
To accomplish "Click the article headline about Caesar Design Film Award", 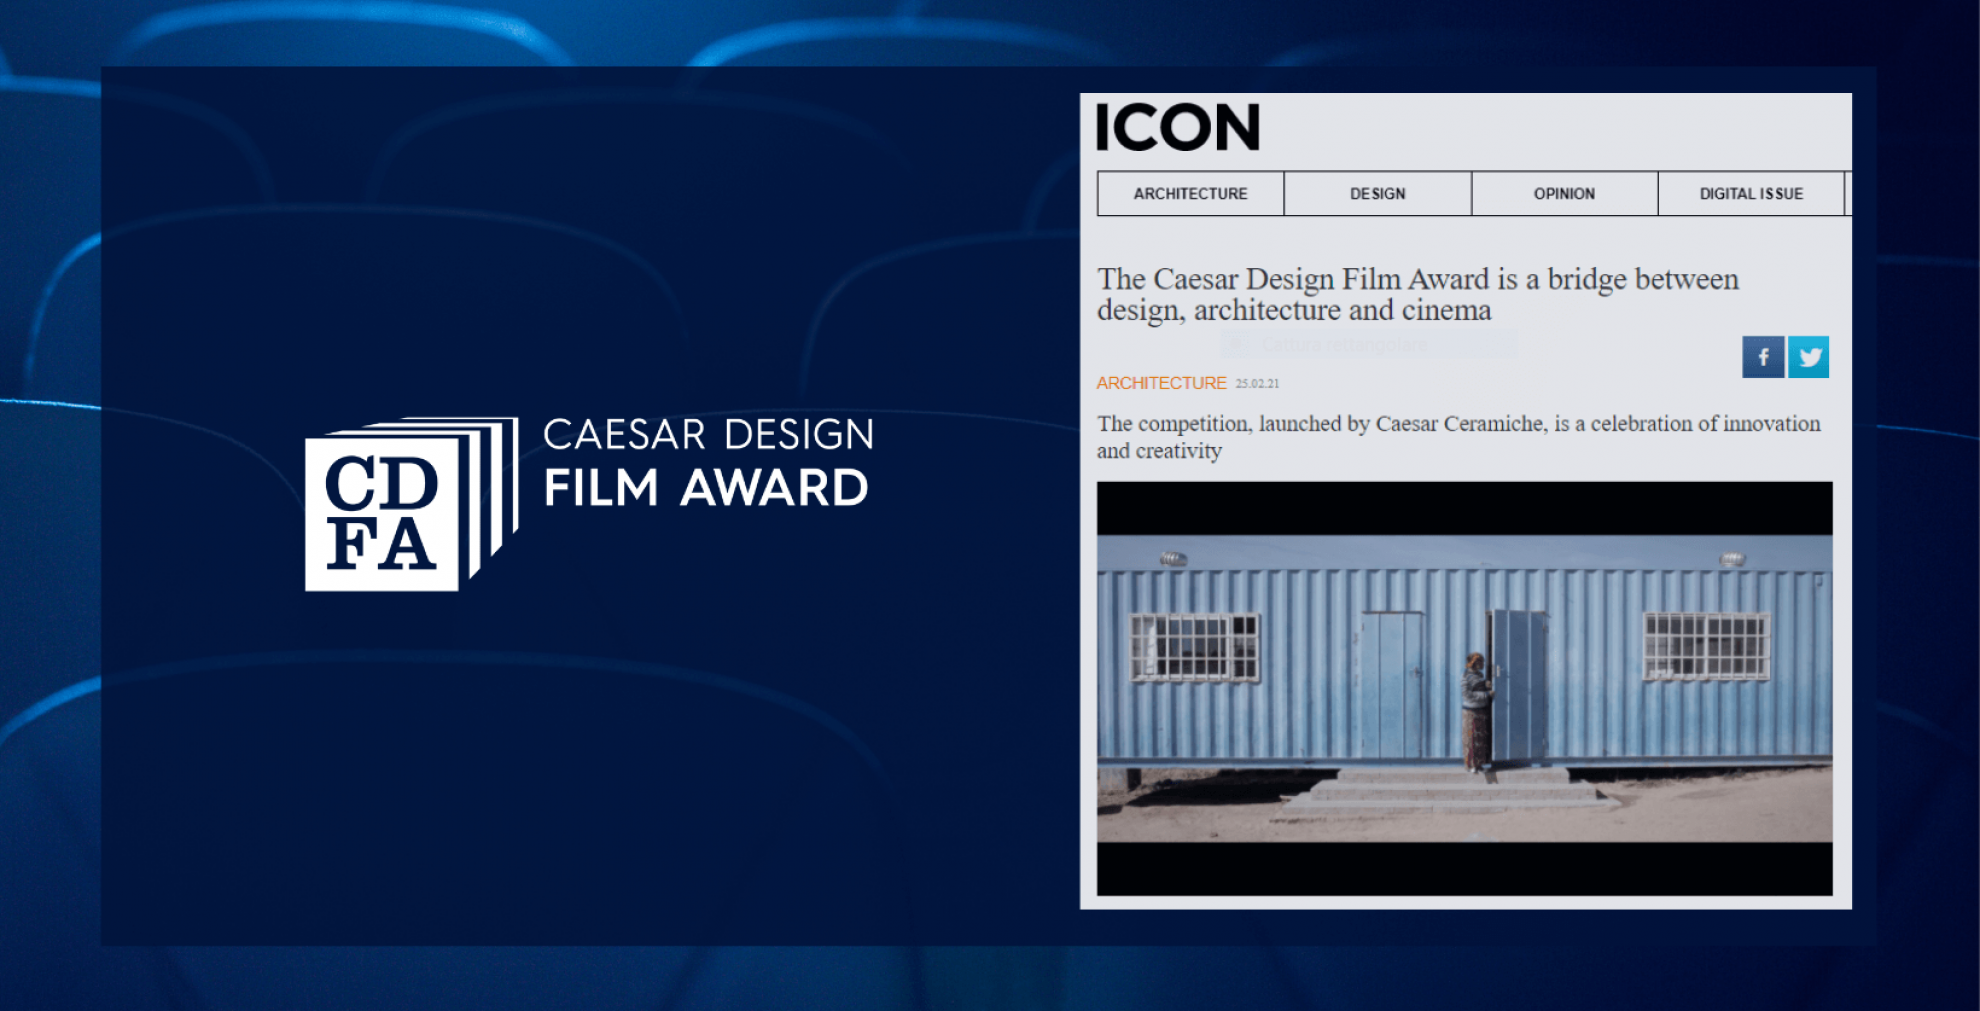I will pyautogui.click(x=1418, y=294).
